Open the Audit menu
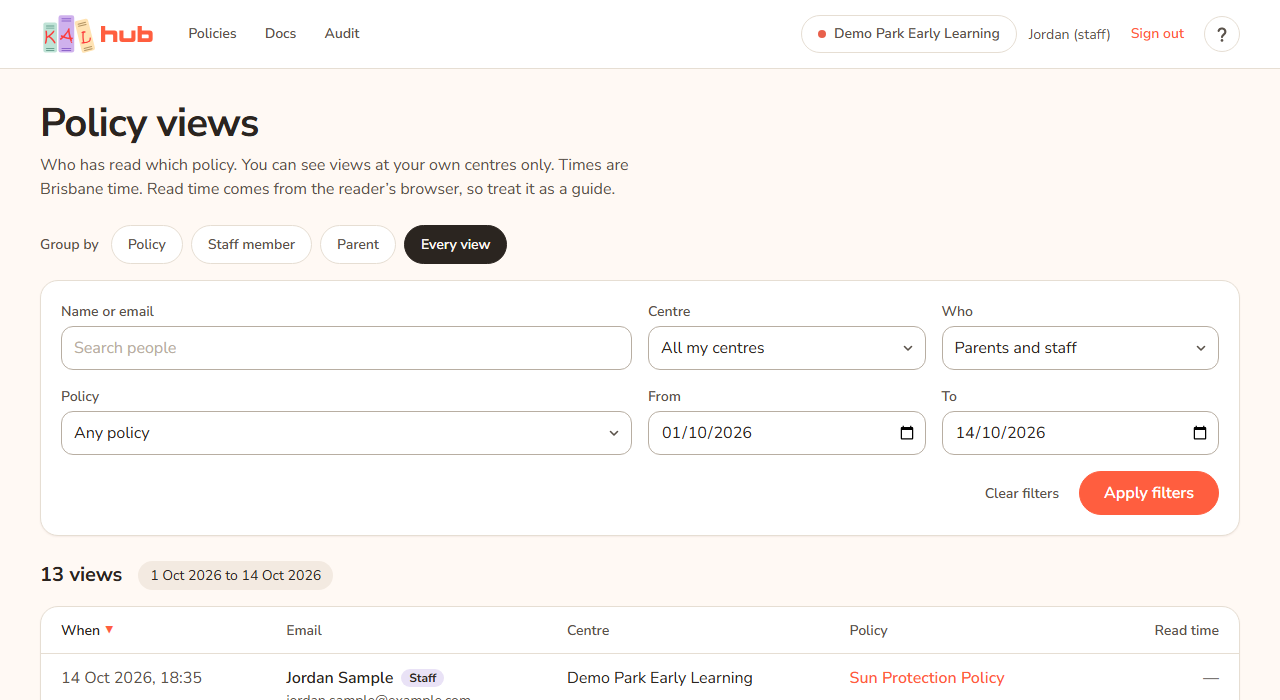 tap(342, 33)
